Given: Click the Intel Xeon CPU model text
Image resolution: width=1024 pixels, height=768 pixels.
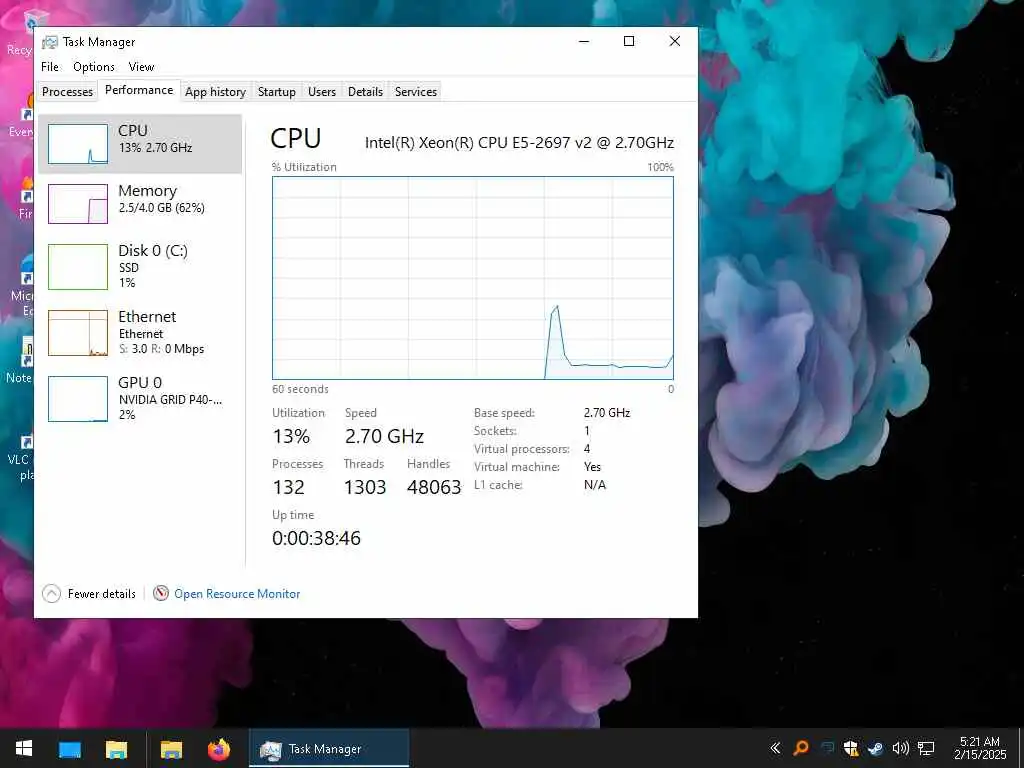Looking at the screenshot, I should (x=519, y=142).
